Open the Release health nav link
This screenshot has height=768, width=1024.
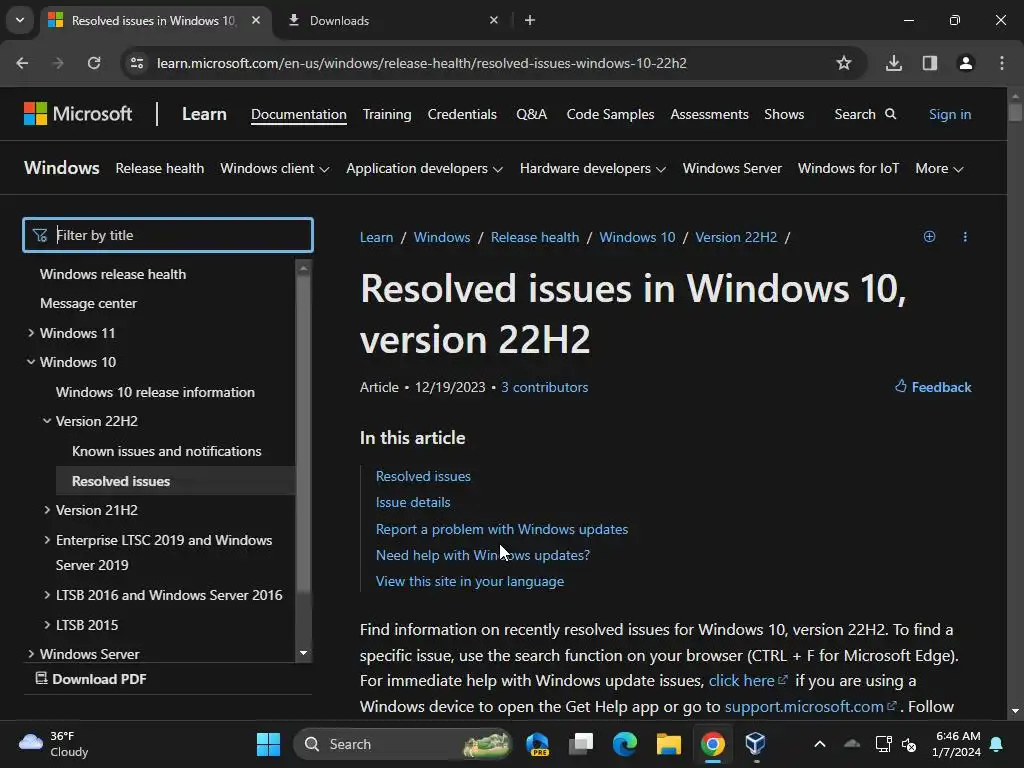pos(160,168)
